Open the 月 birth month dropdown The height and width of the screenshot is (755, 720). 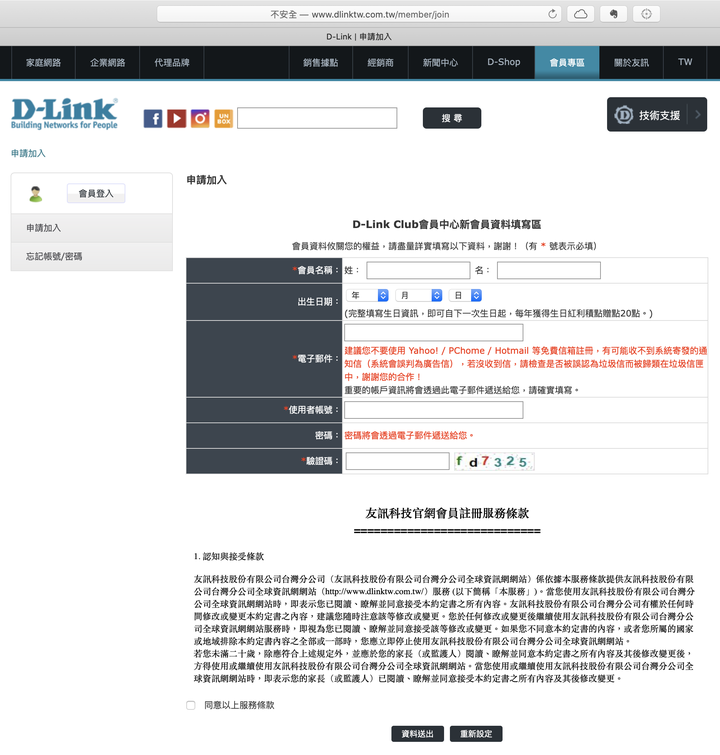pyautogui.click(x=419, y=295)
